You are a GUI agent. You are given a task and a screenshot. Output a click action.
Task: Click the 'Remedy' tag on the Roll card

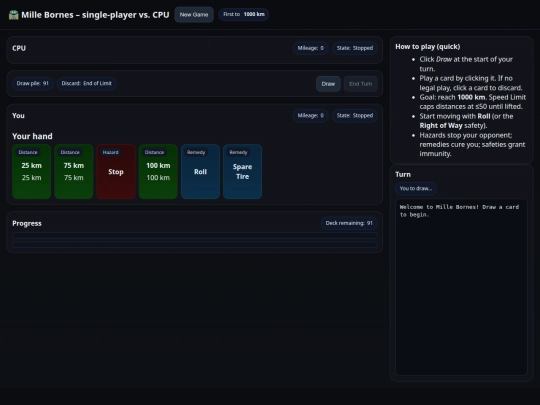point(196,152)
